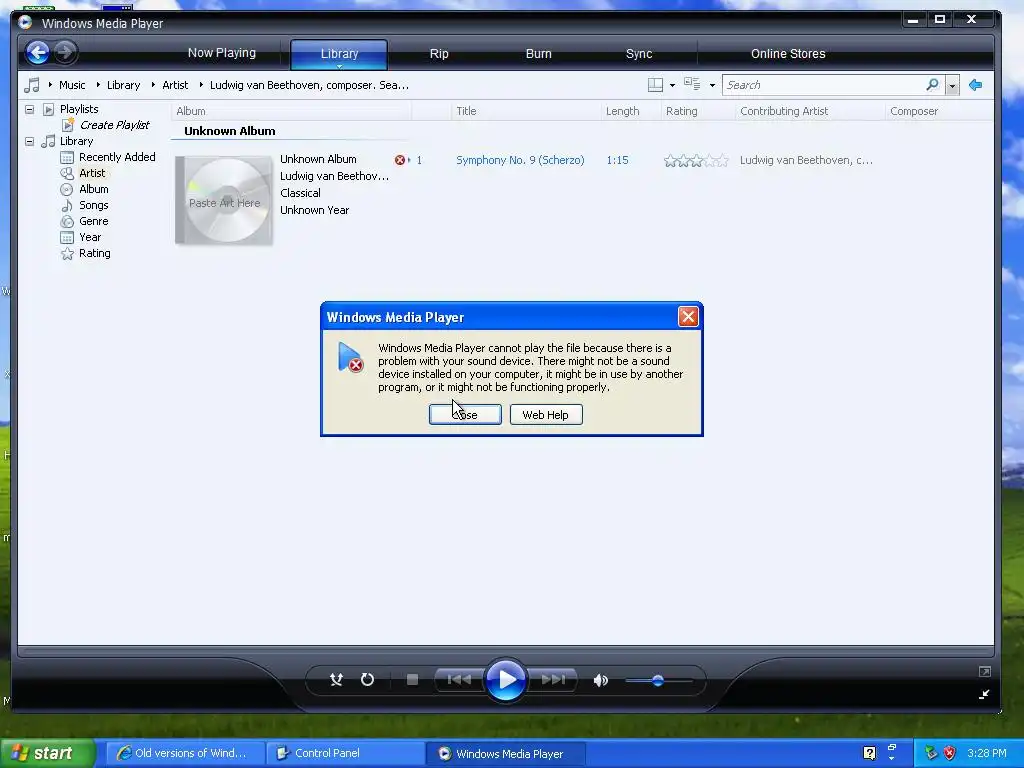Dismiss the error dialog with red X
The image size is (1024, 768).
[x=688, y=317]
